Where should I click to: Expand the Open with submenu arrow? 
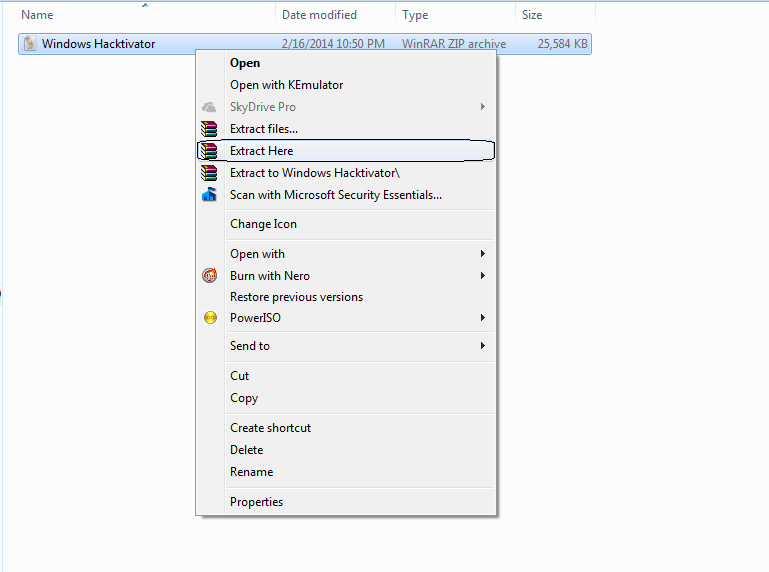tap(483, 254)
